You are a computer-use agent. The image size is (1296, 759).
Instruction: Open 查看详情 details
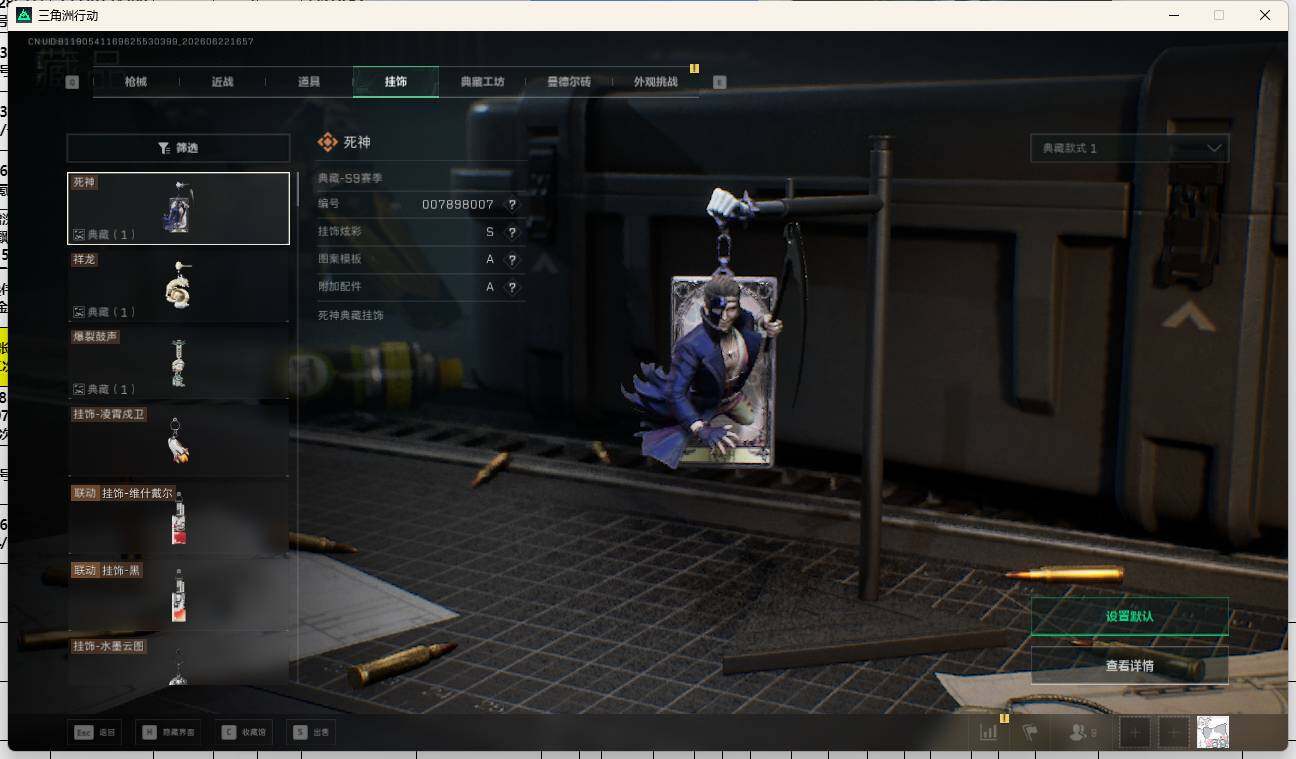click(x=1130, y=665)
